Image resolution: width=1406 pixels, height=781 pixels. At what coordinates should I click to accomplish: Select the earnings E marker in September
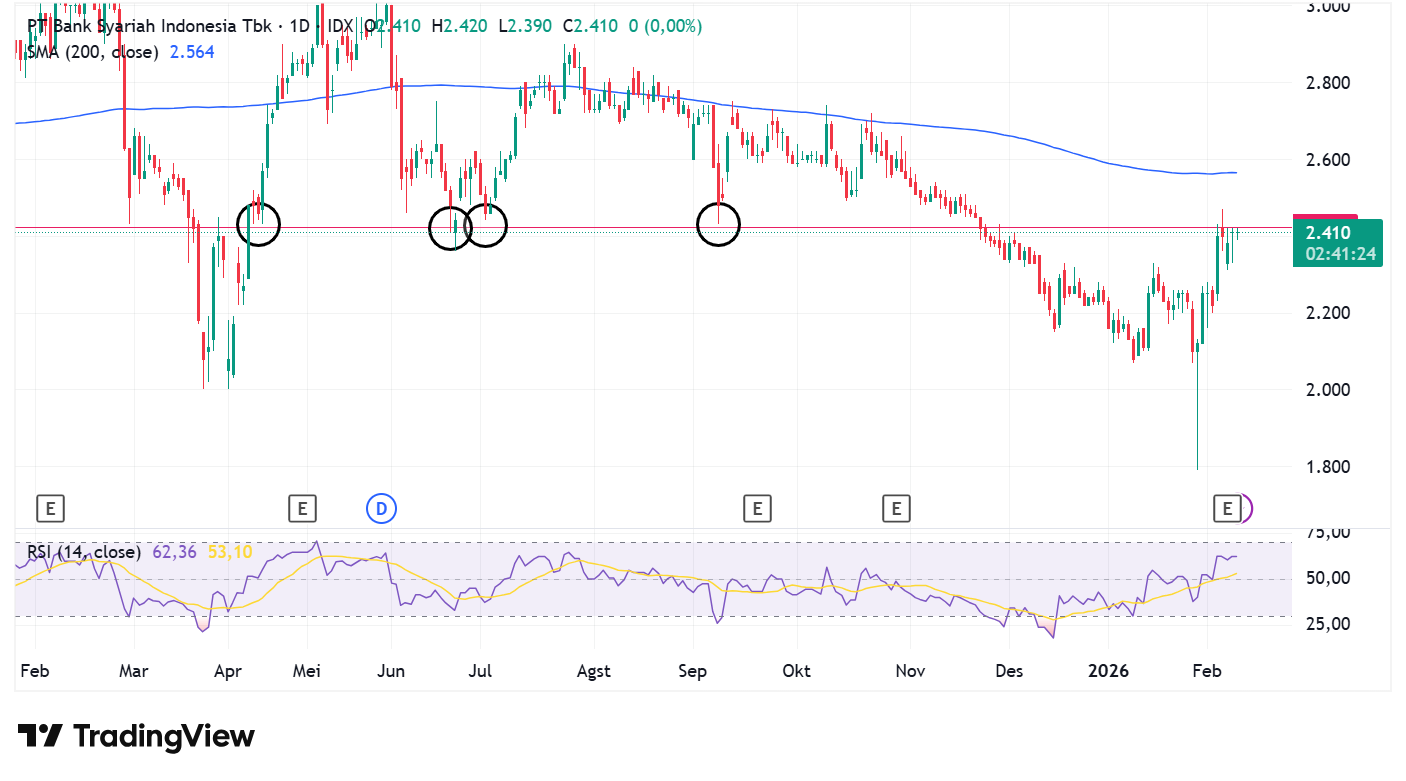tap(757, 509)
